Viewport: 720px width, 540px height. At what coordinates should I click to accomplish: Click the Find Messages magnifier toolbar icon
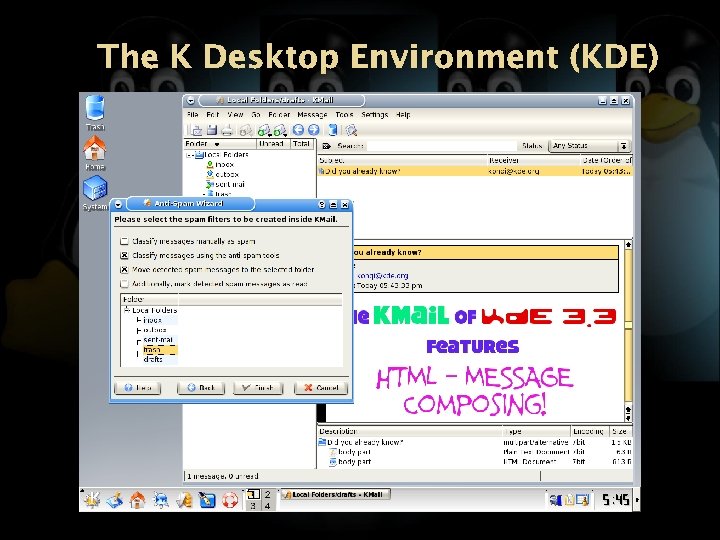coord(352,130)
